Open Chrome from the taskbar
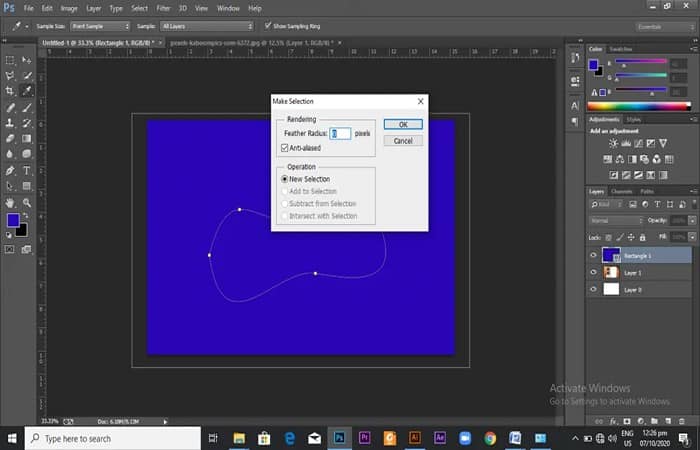 click(x=490, y=438)
